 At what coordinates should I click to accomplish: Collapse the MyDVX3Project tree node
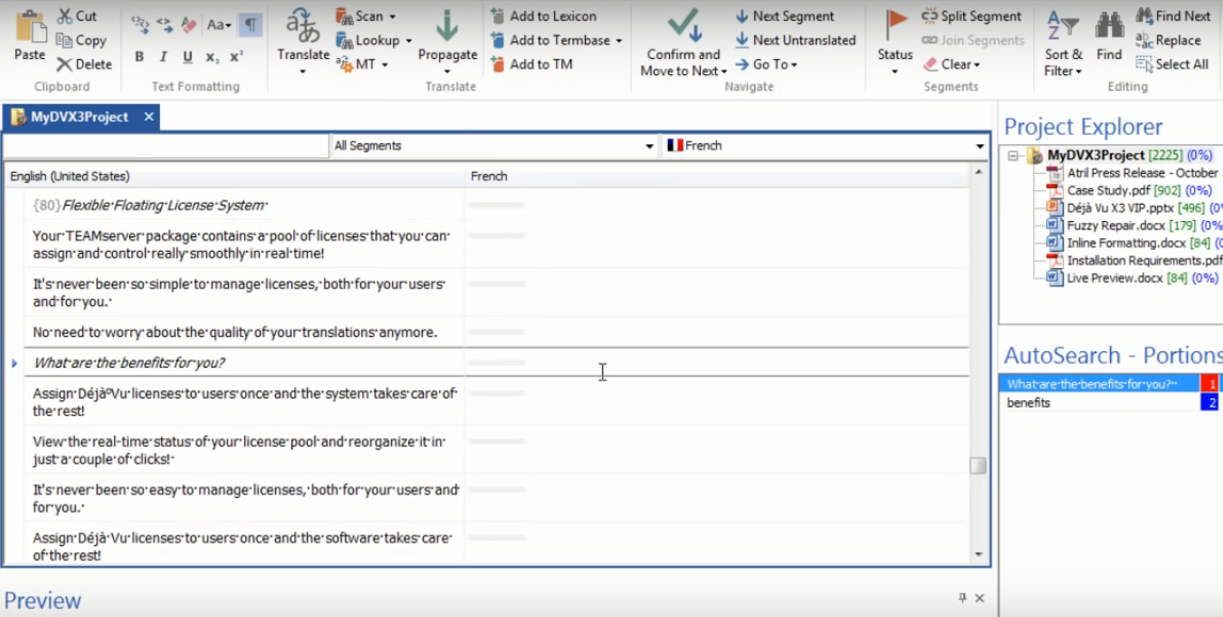1013,156
